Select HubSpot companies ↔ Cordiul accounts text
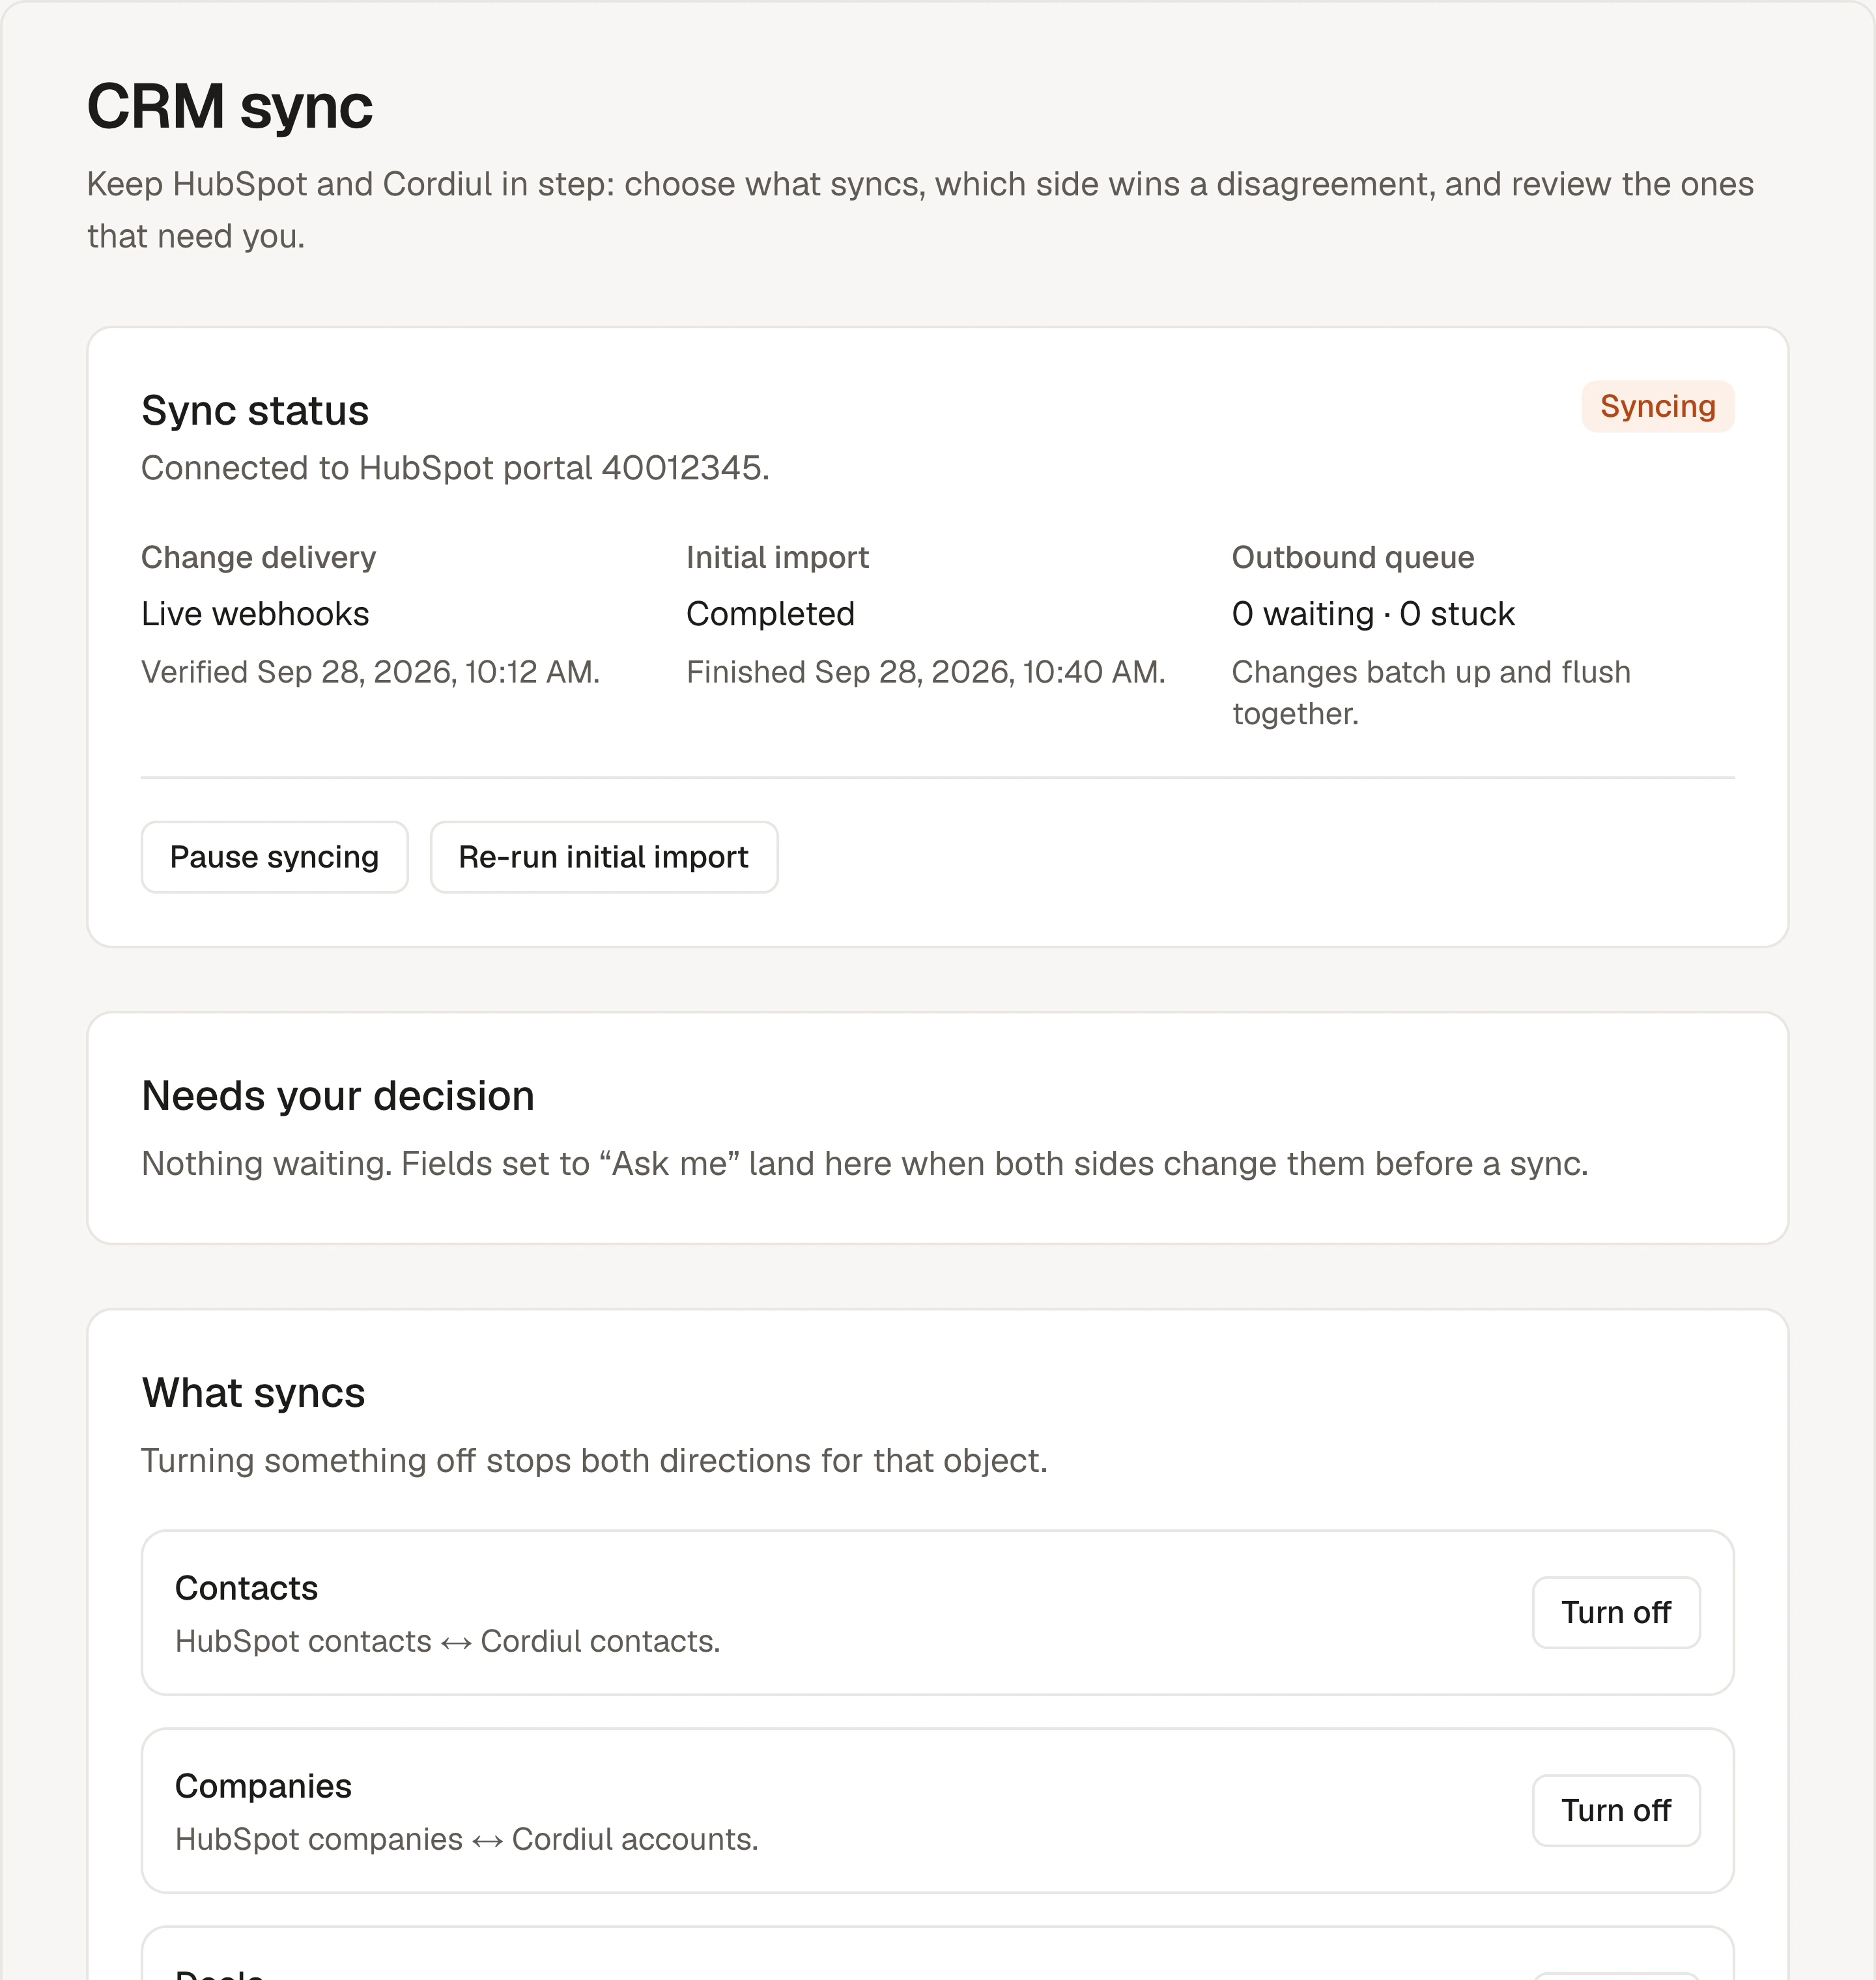Image resolution: width=1876 pixels, height=1980 pixels. [466, 1839]
